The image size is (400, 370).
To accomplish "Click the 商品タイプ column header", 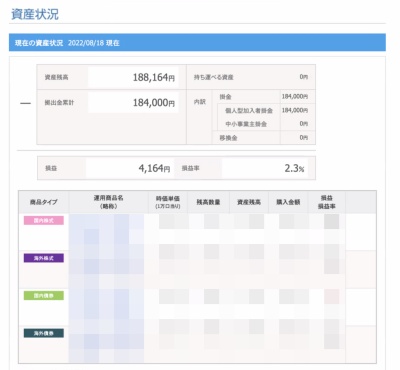I will (44, 202).
